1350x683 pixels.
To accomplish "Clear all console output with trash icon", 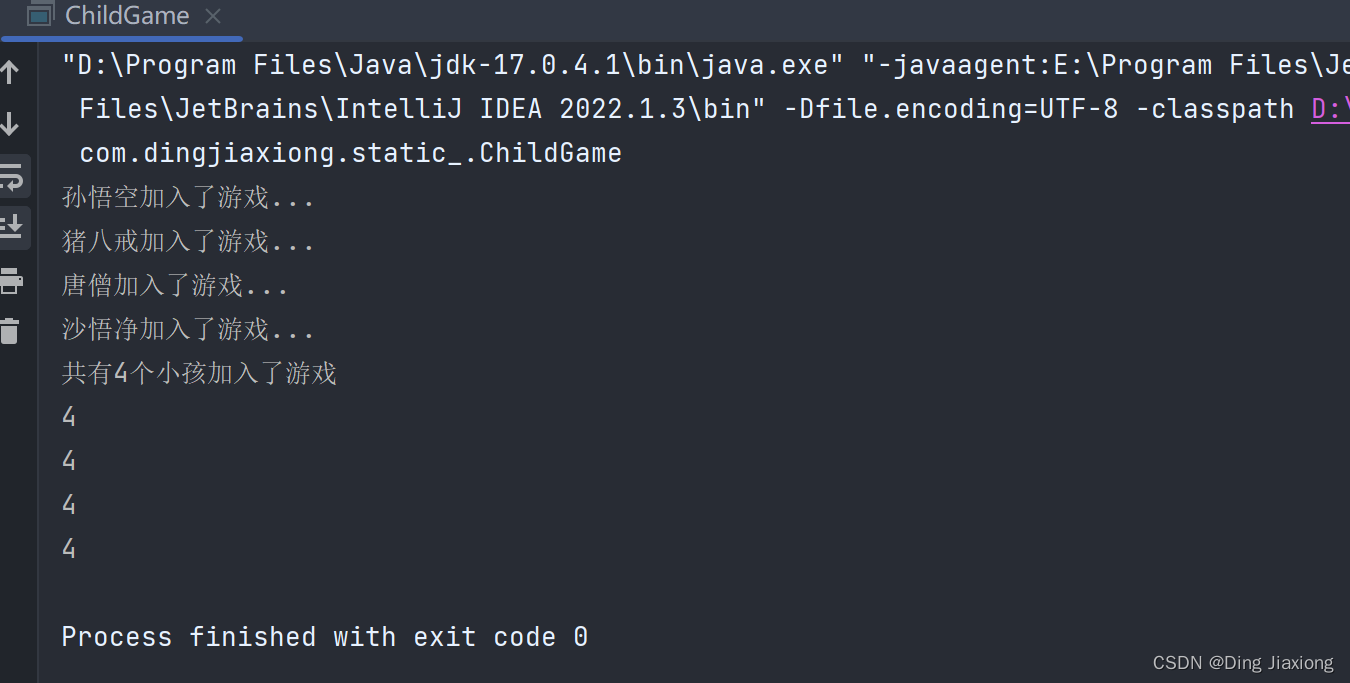I will pos(10,330).
